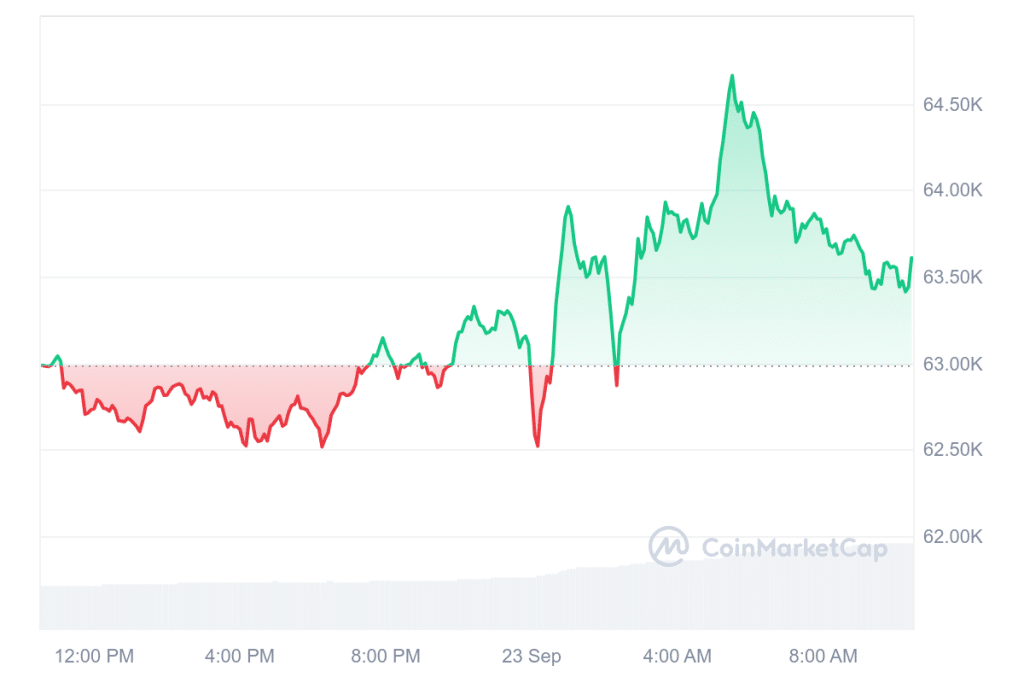Click the CoinMarketCap logo icon
The image size is (1024, 683).
668,546
